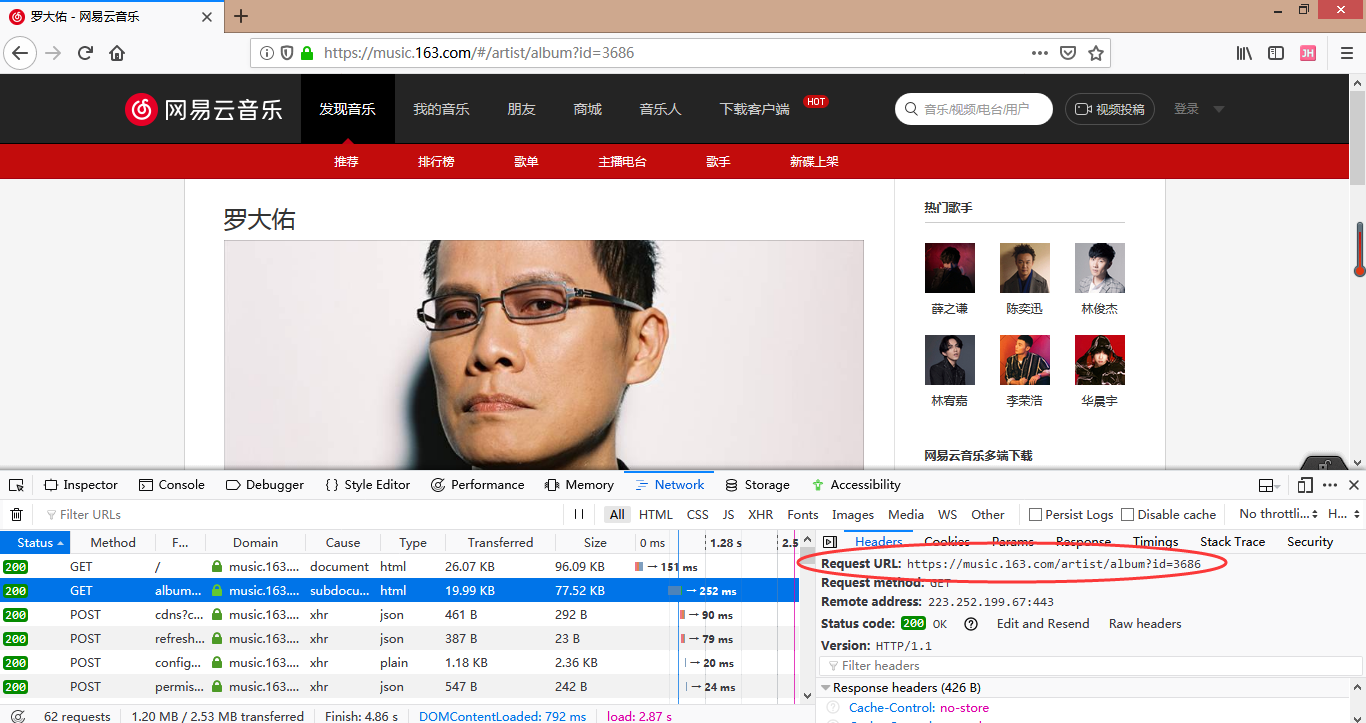
Task: Select the GET / document request row
Action: point(399,567)
